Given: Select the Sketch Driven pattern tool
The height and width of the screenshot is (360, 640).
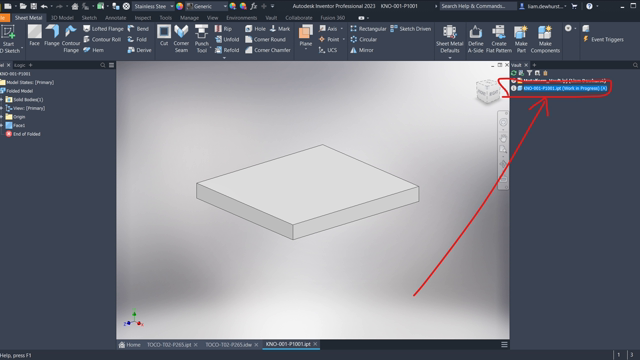Looking at the screenshot, I should [x=411, y=29].
